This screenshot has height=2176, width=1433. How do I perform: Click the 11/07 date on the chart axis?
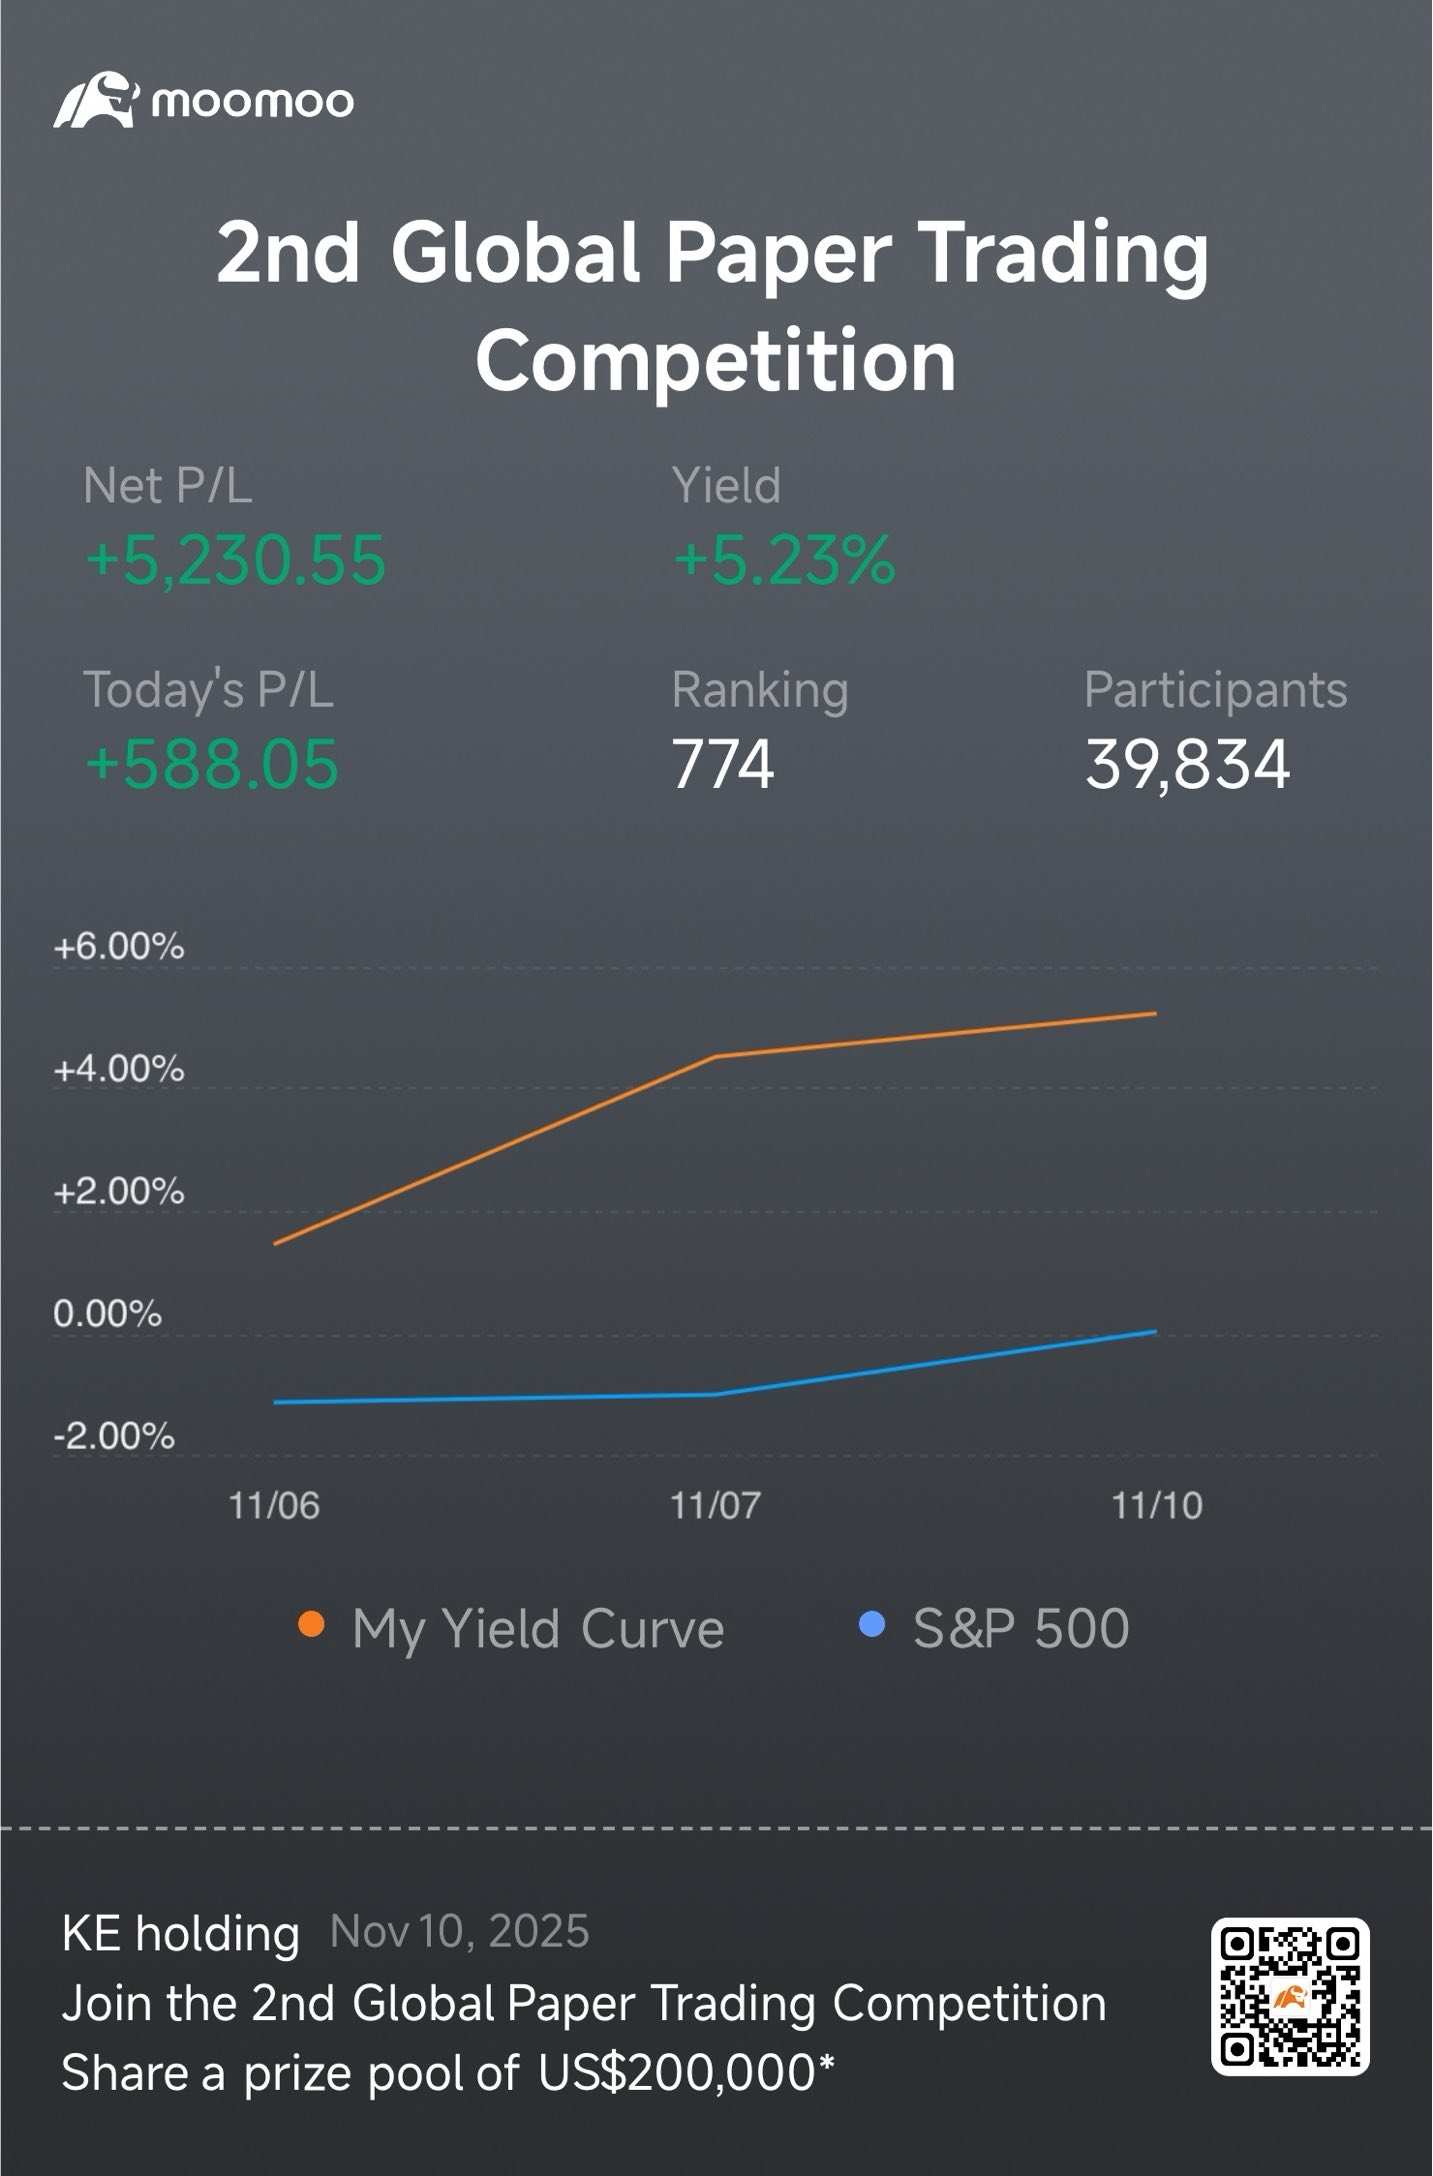[x=715, y=1505]
